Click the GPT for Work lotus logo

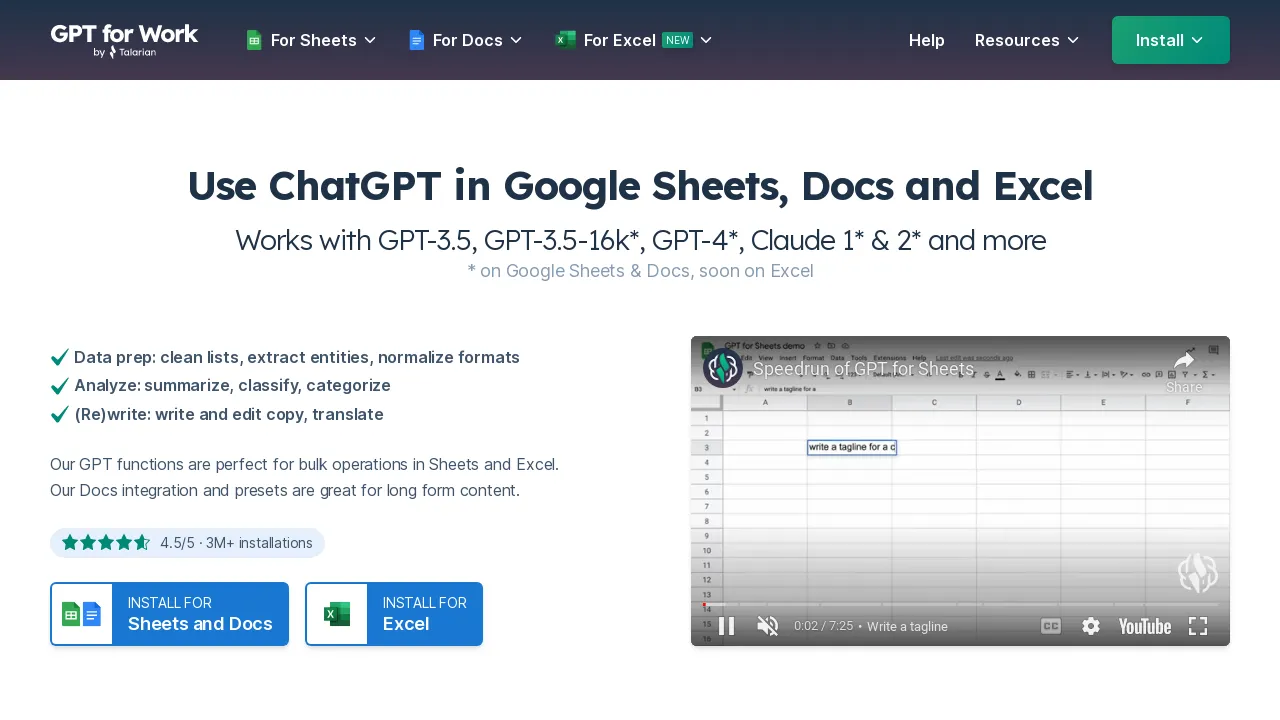coord(723,368)
